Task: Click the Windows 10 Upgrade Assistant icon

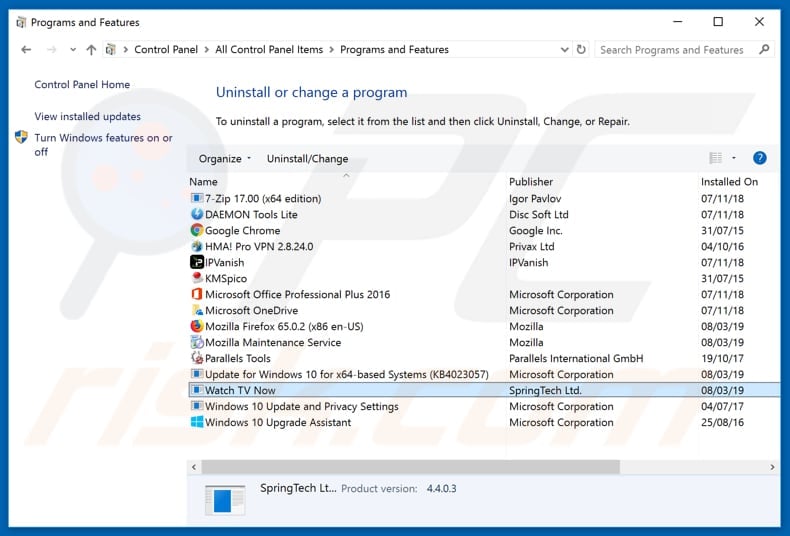Action: (196, 422)
